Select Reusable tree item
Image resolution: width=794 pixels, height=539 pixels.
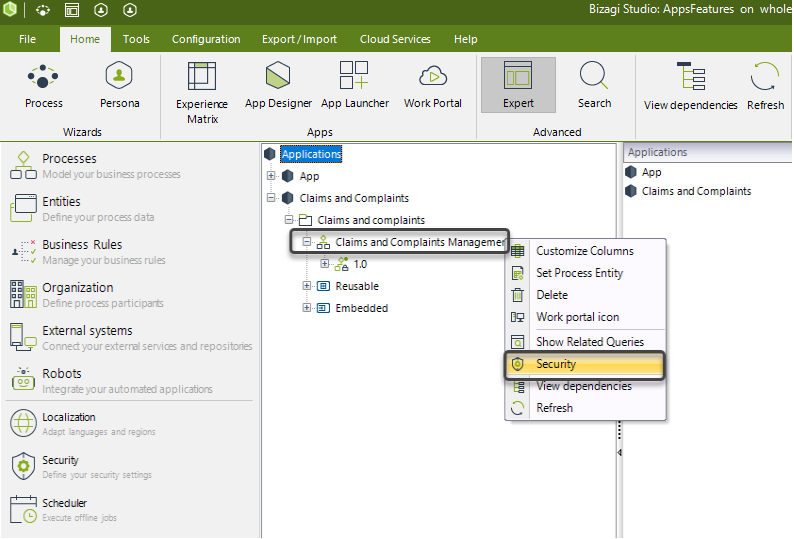point(357,286)
